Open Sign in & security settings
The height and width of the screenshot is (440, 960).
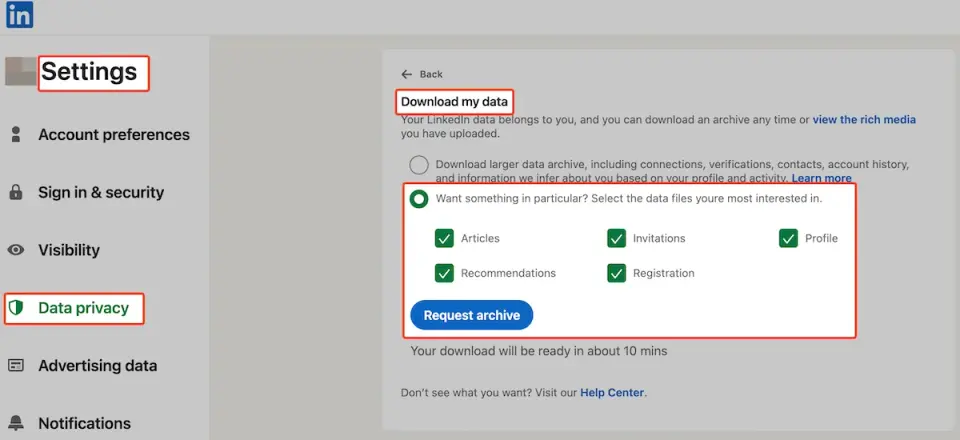[x=101, y=192]
